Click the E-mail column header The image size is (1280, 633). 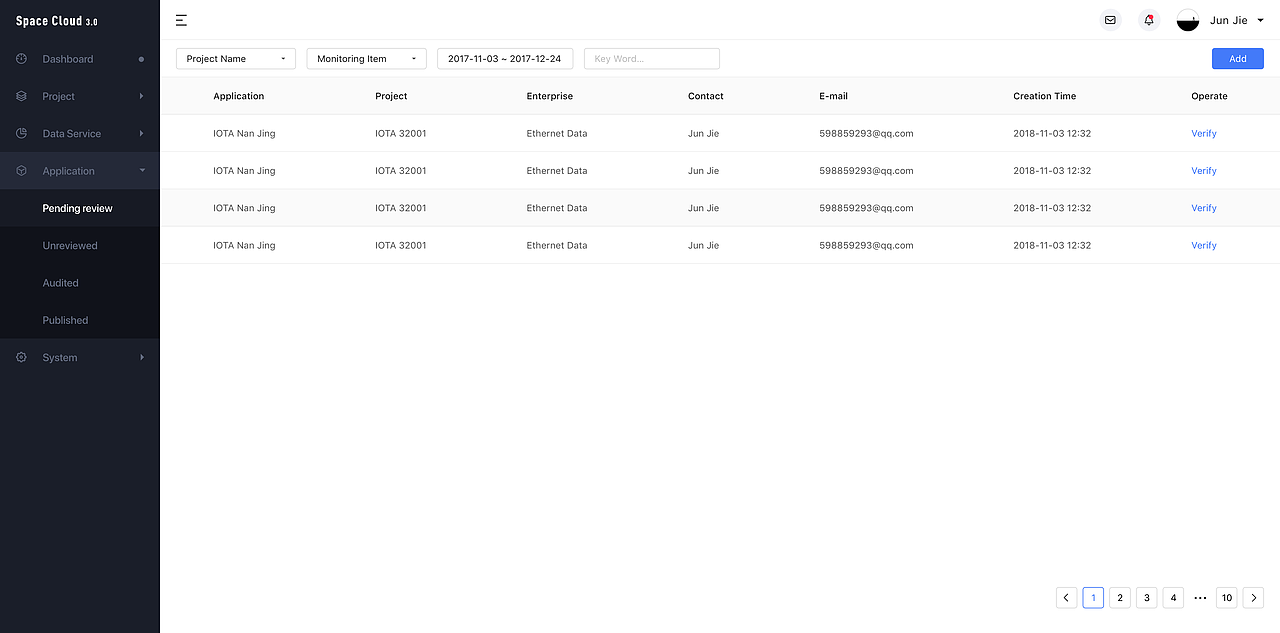(833, 96)
